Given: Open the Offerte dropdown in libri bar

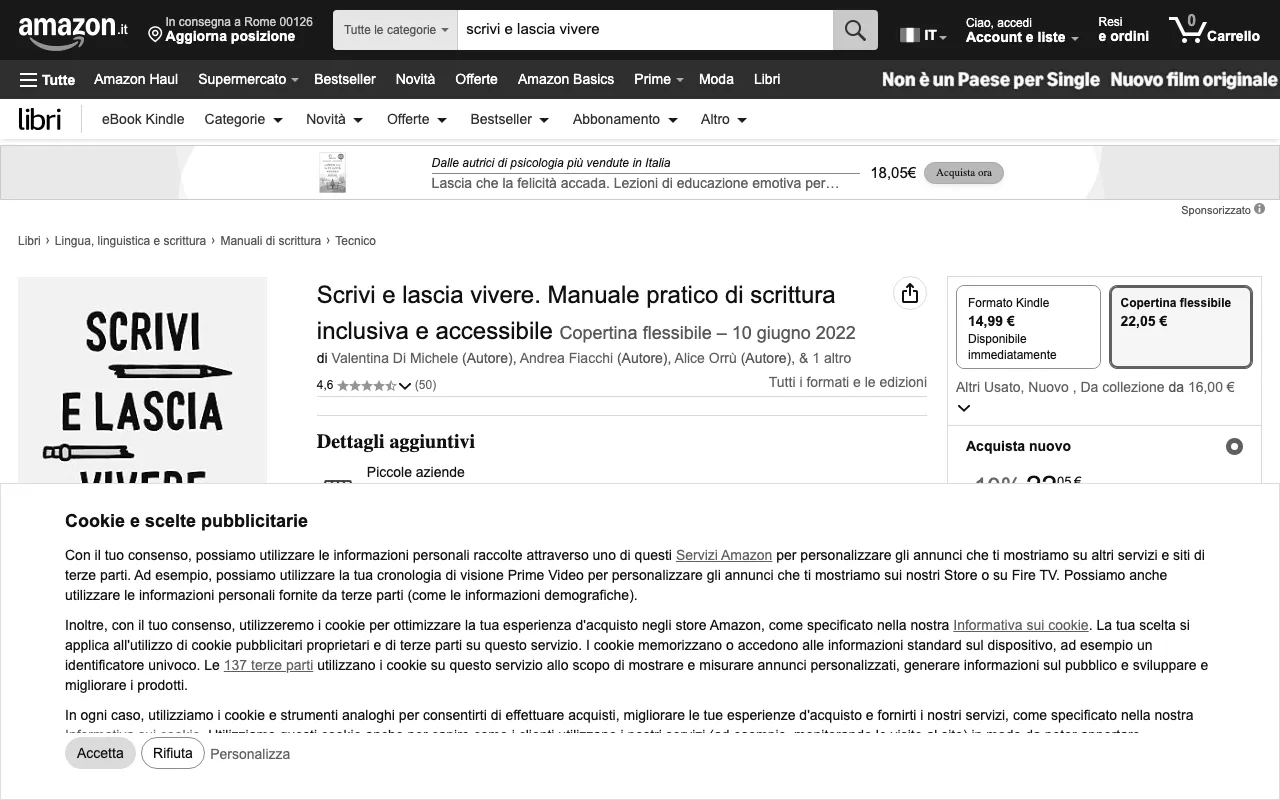Looking at the screenshot, I should [x=416, y=119].
